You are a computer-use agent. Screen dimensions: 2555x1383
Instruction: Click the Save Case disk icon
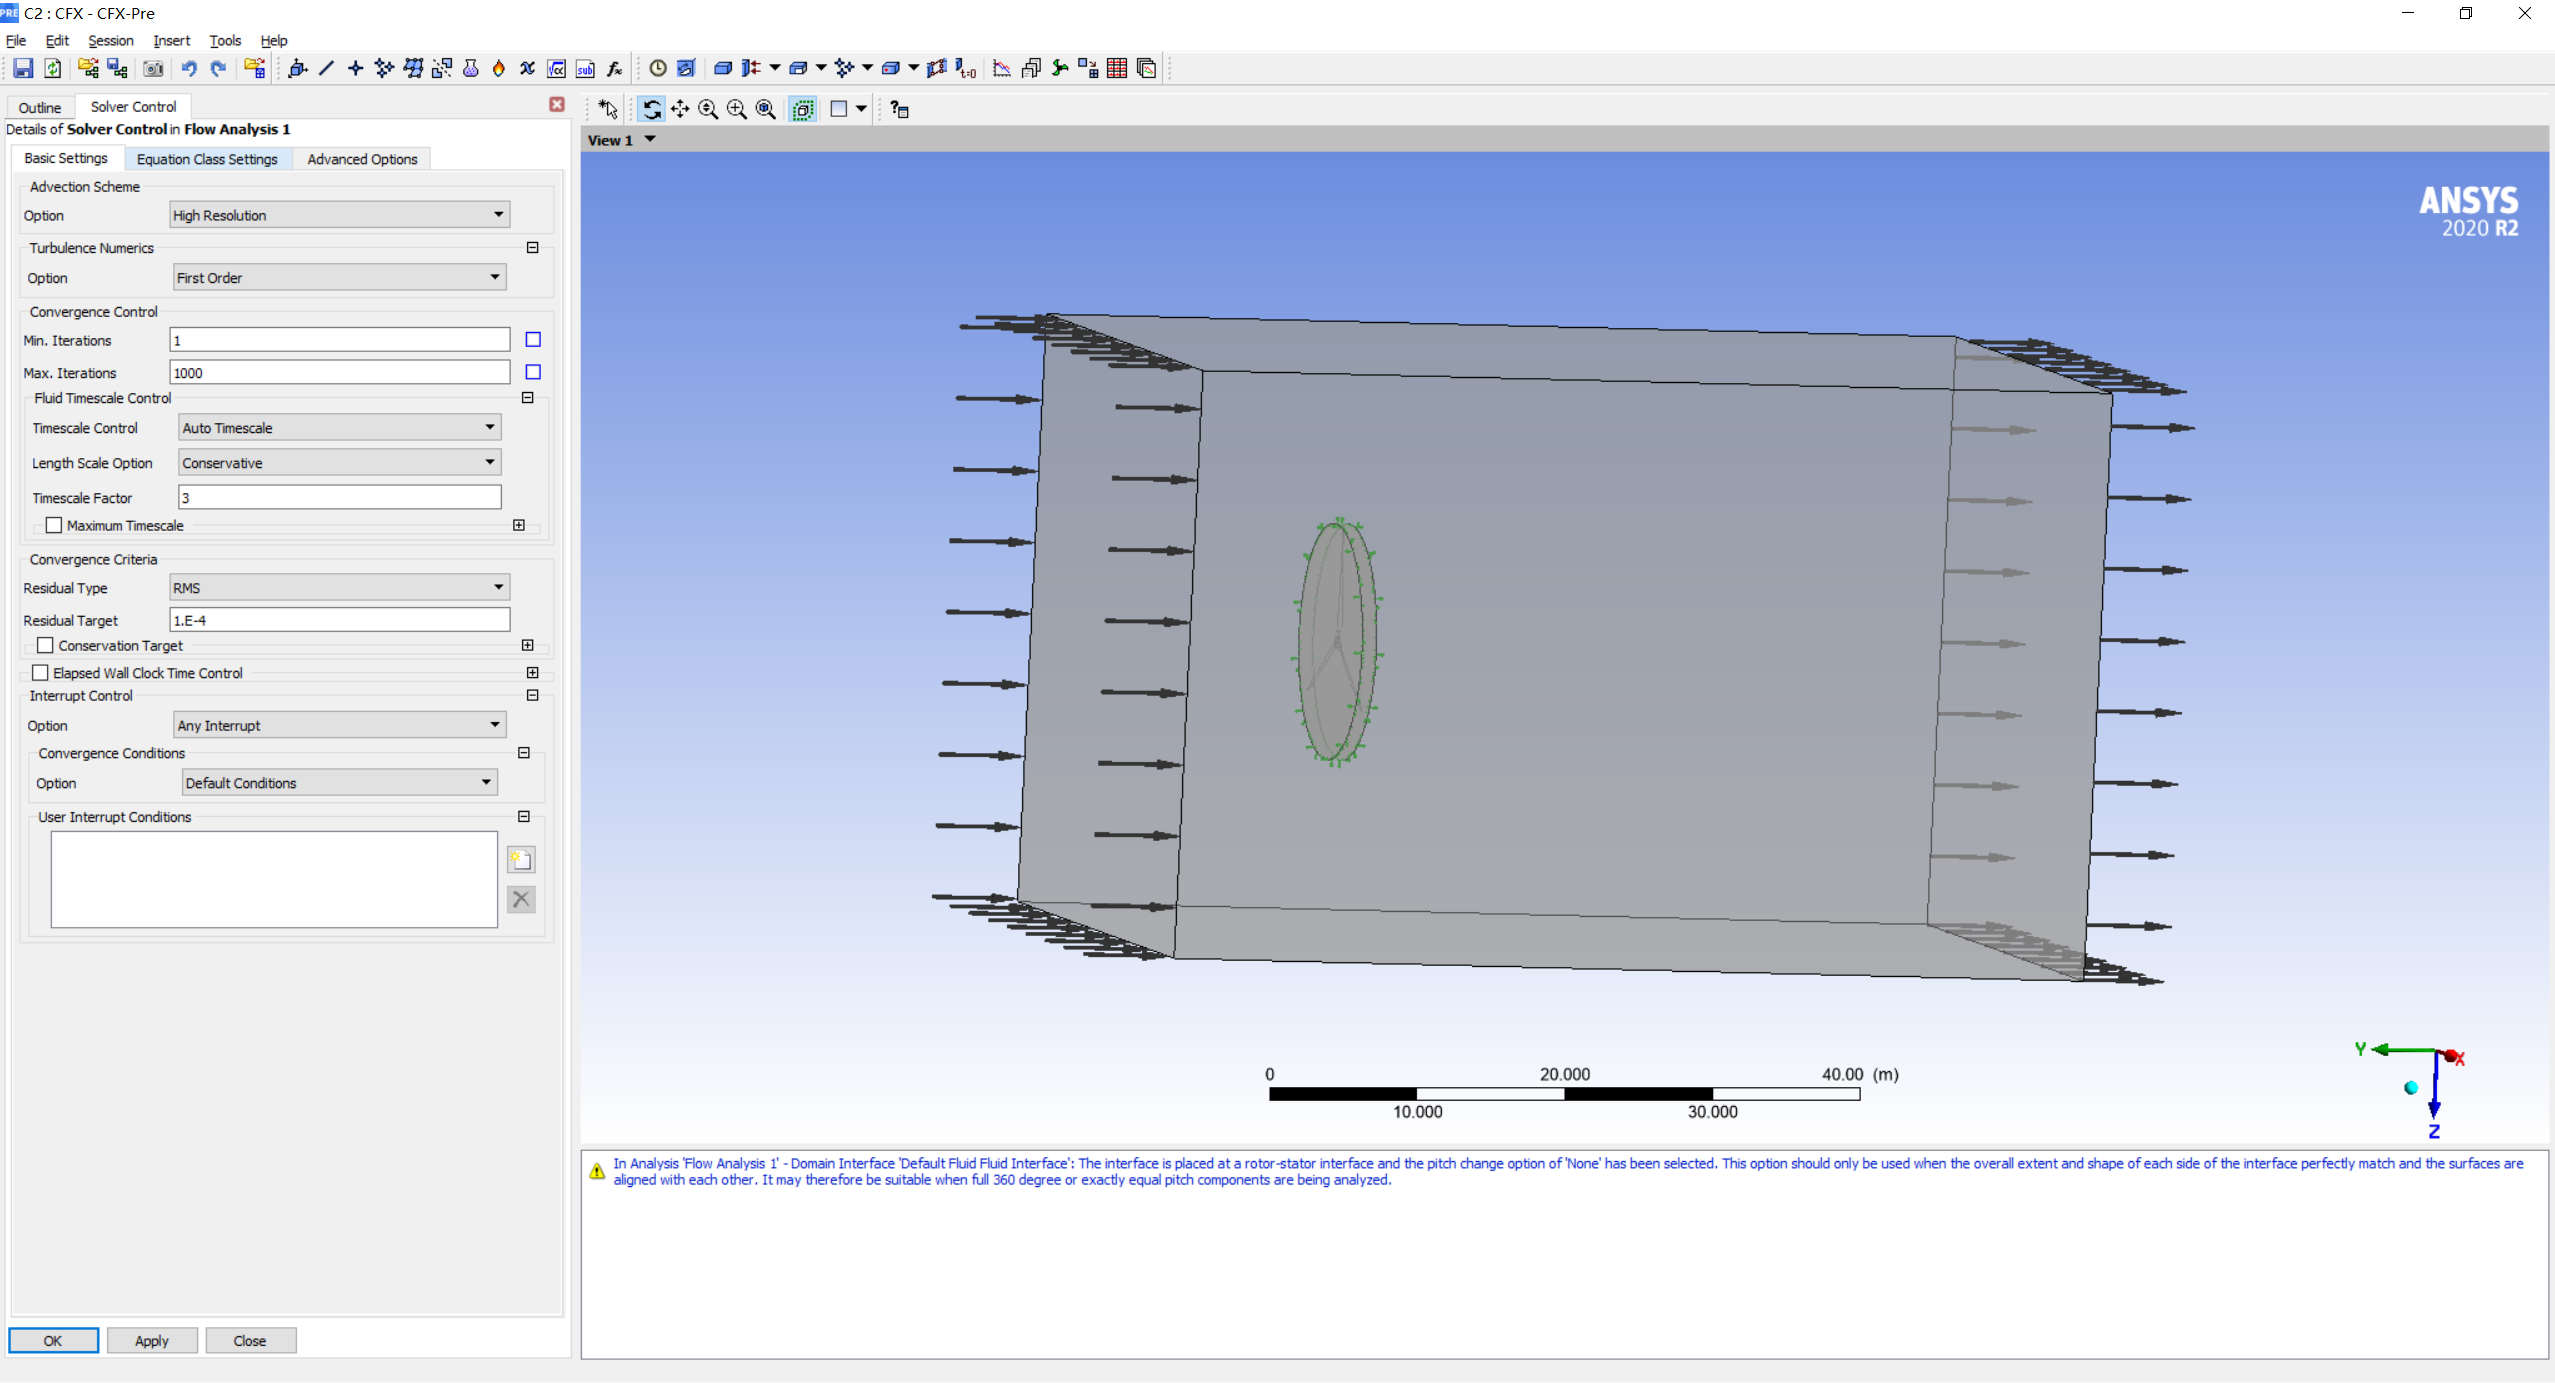tap(23, 68)
